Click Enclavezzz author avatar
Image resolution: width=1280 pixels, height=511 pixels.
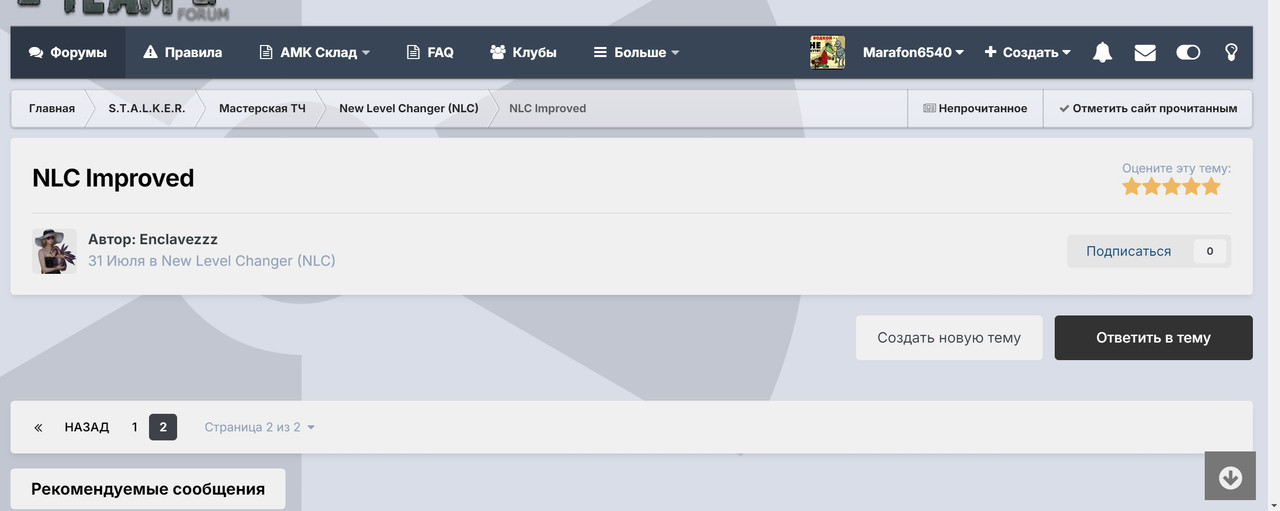tap(54, 251)
